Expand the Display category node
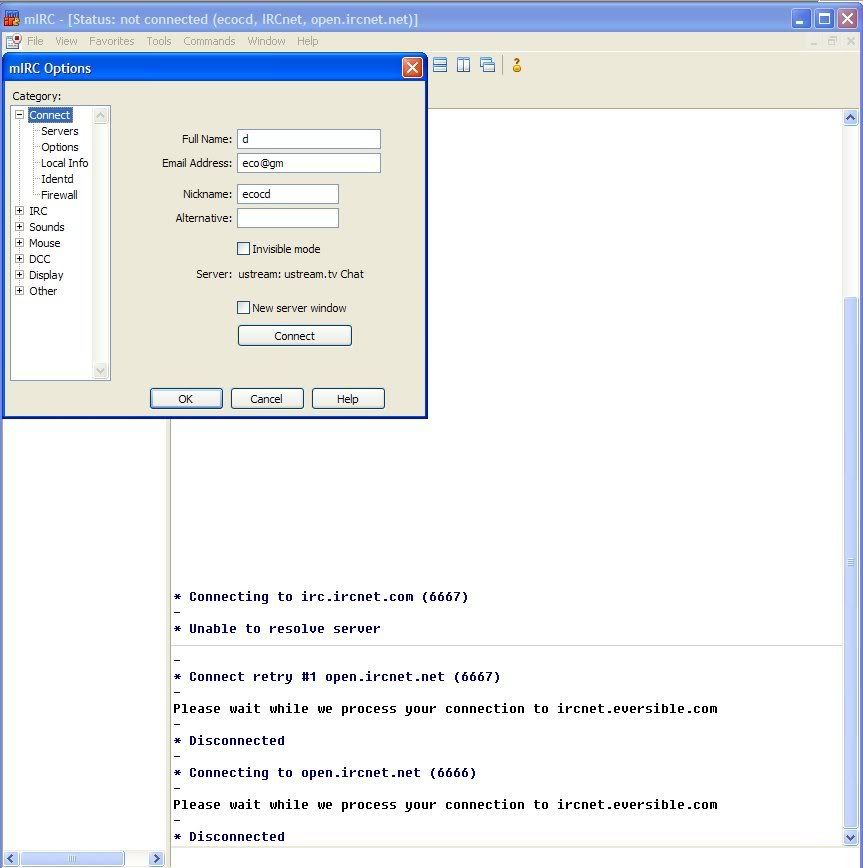 [x=19, y=275]
